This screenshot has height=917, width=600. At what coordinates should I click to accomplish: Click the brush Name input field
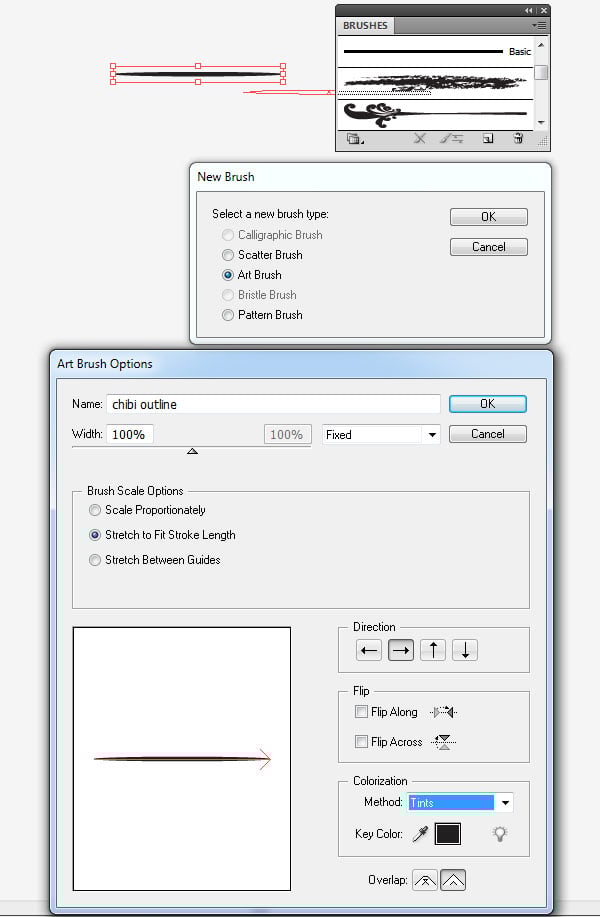[x=273, y=404]
